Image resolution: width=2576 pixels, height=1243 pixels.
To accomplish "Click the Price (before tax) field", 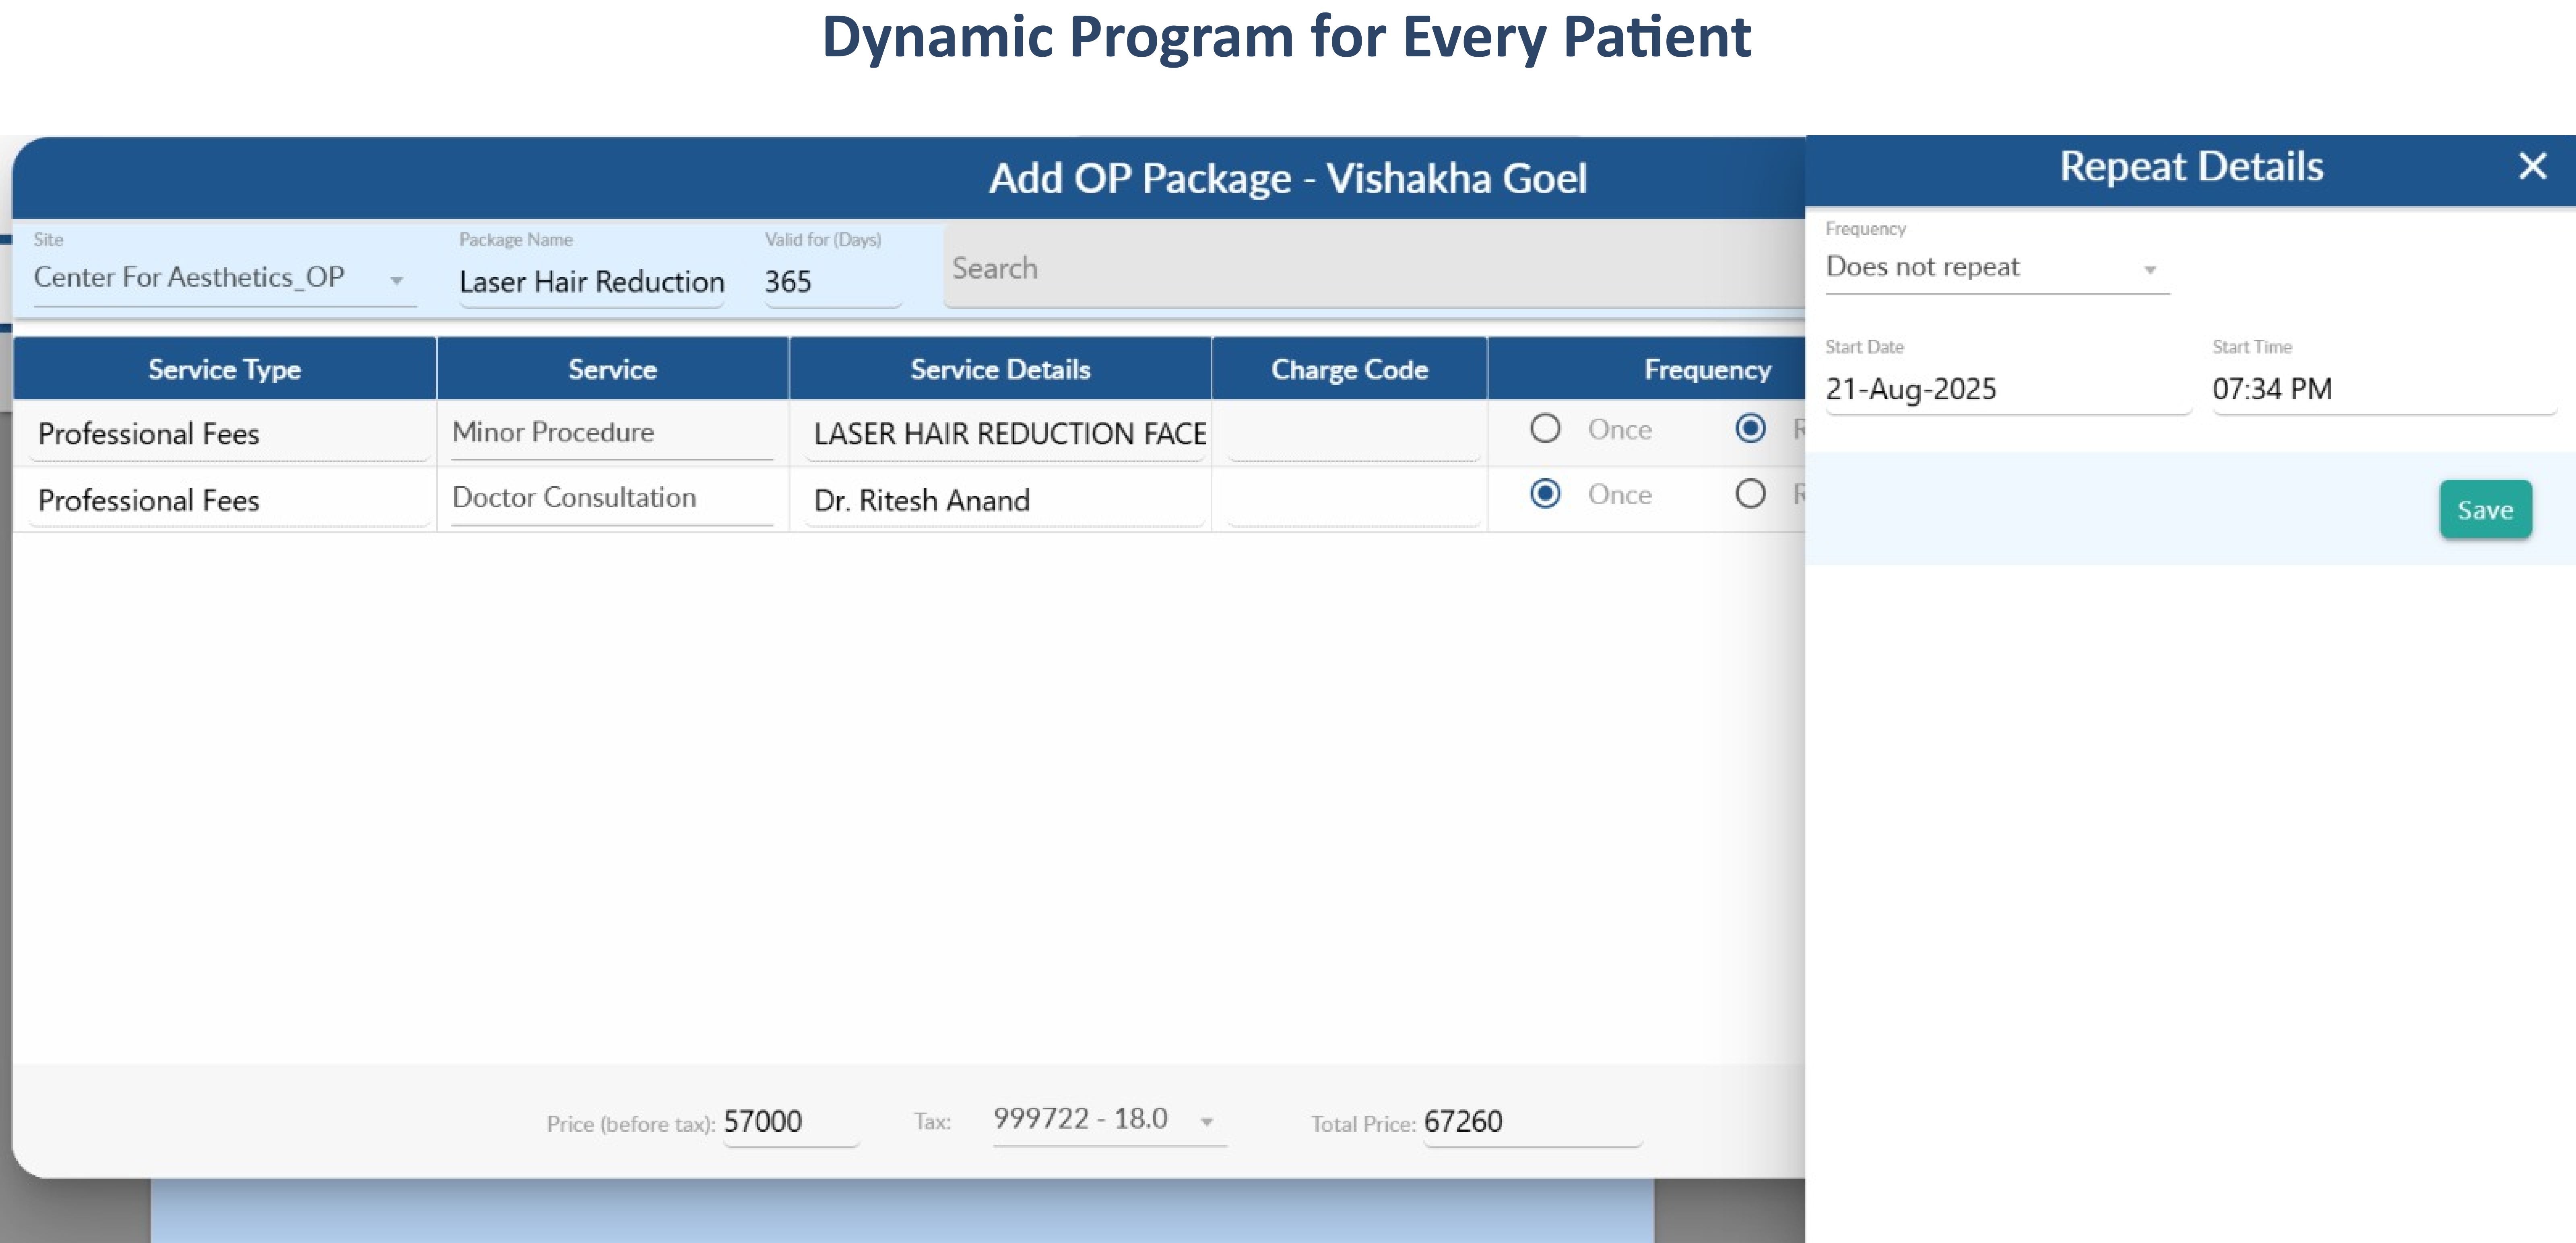I will coord(790,1122).
